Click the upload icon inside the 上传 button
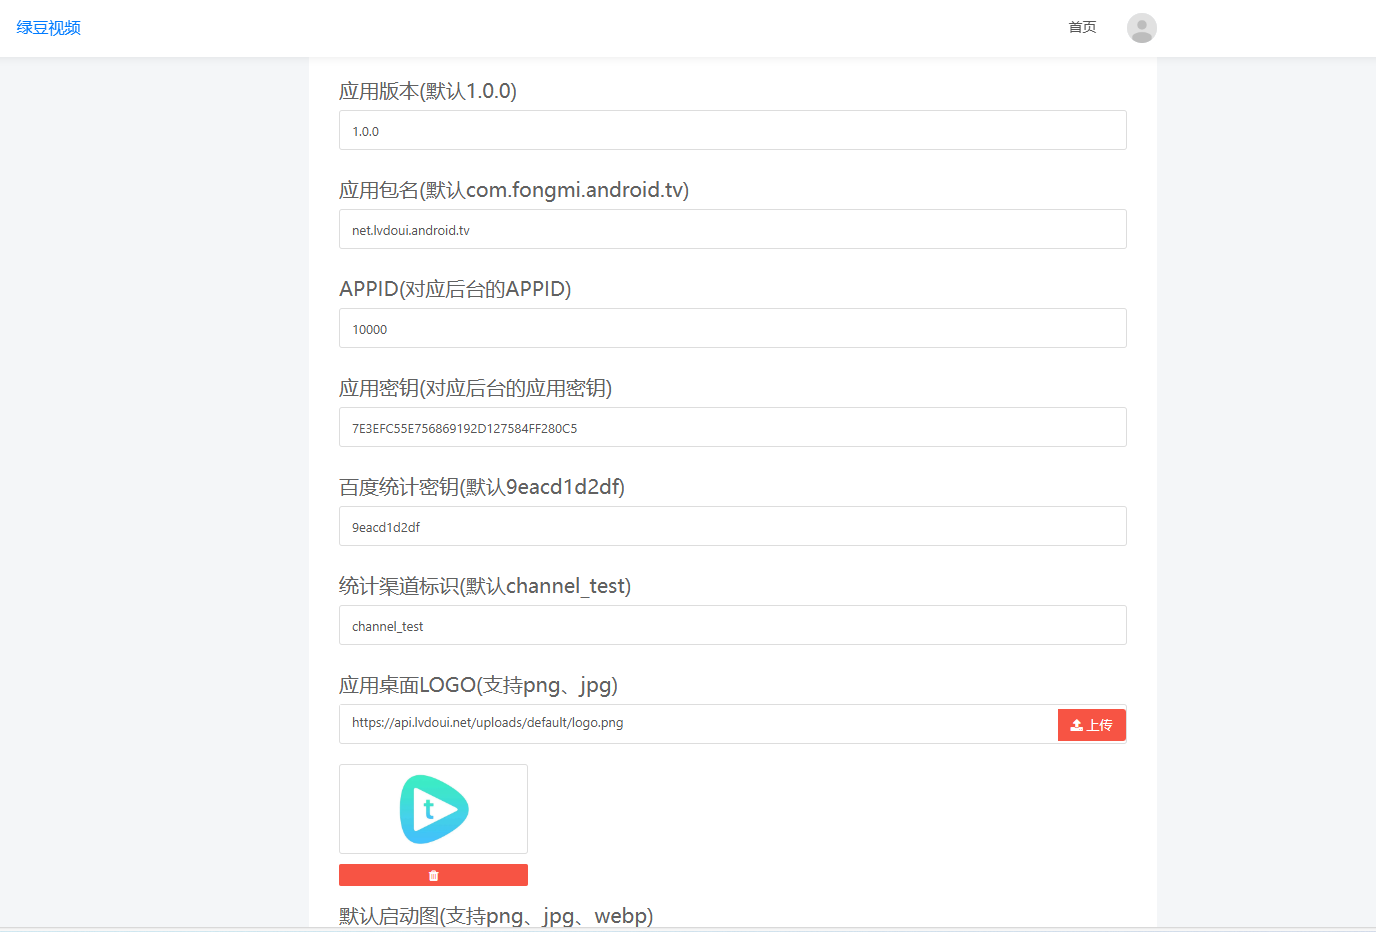Image resolution: width=1376 pixels, height=932 pixels. pyautogui.click(x=1078, y=724)
